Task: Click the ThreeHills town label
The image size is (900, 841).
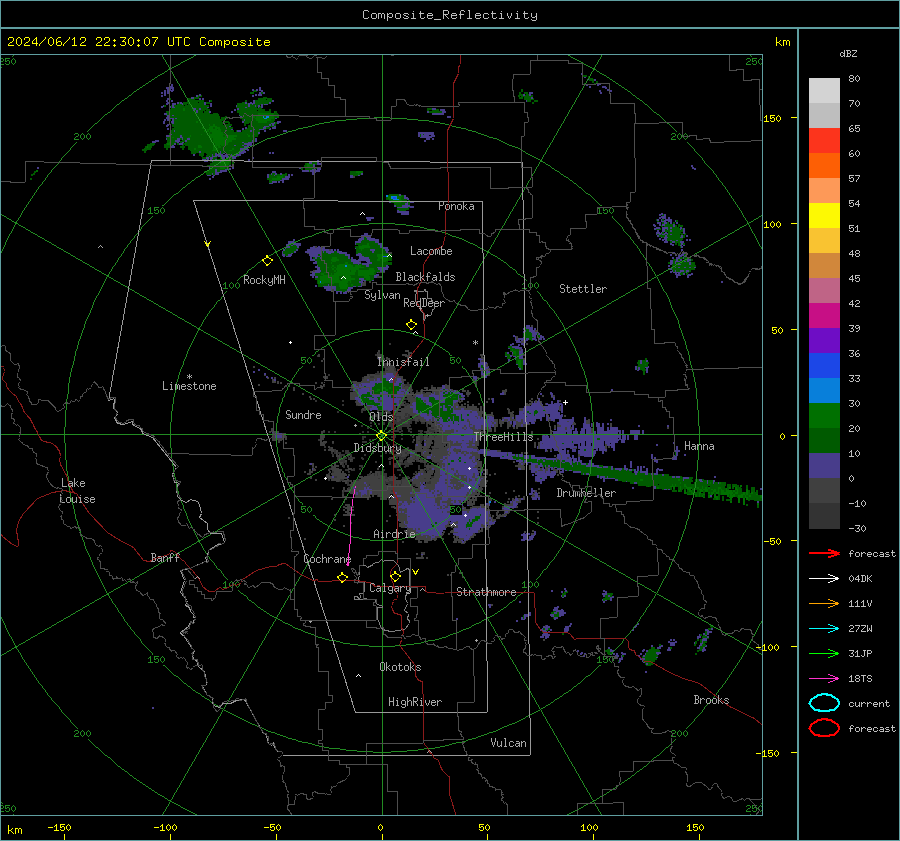Action: click(503, 437)
